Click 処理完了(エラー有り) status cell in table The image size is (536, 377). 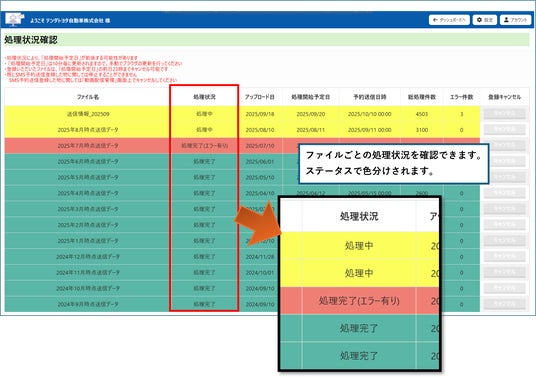(x=204, y=146)
